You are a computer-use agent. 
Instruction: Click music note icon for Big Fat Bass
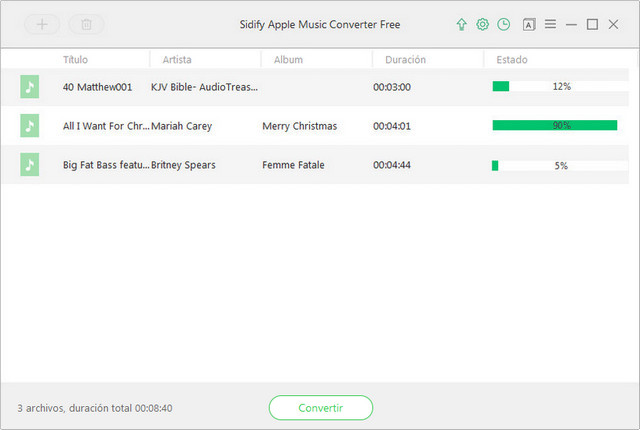(30, 164)
